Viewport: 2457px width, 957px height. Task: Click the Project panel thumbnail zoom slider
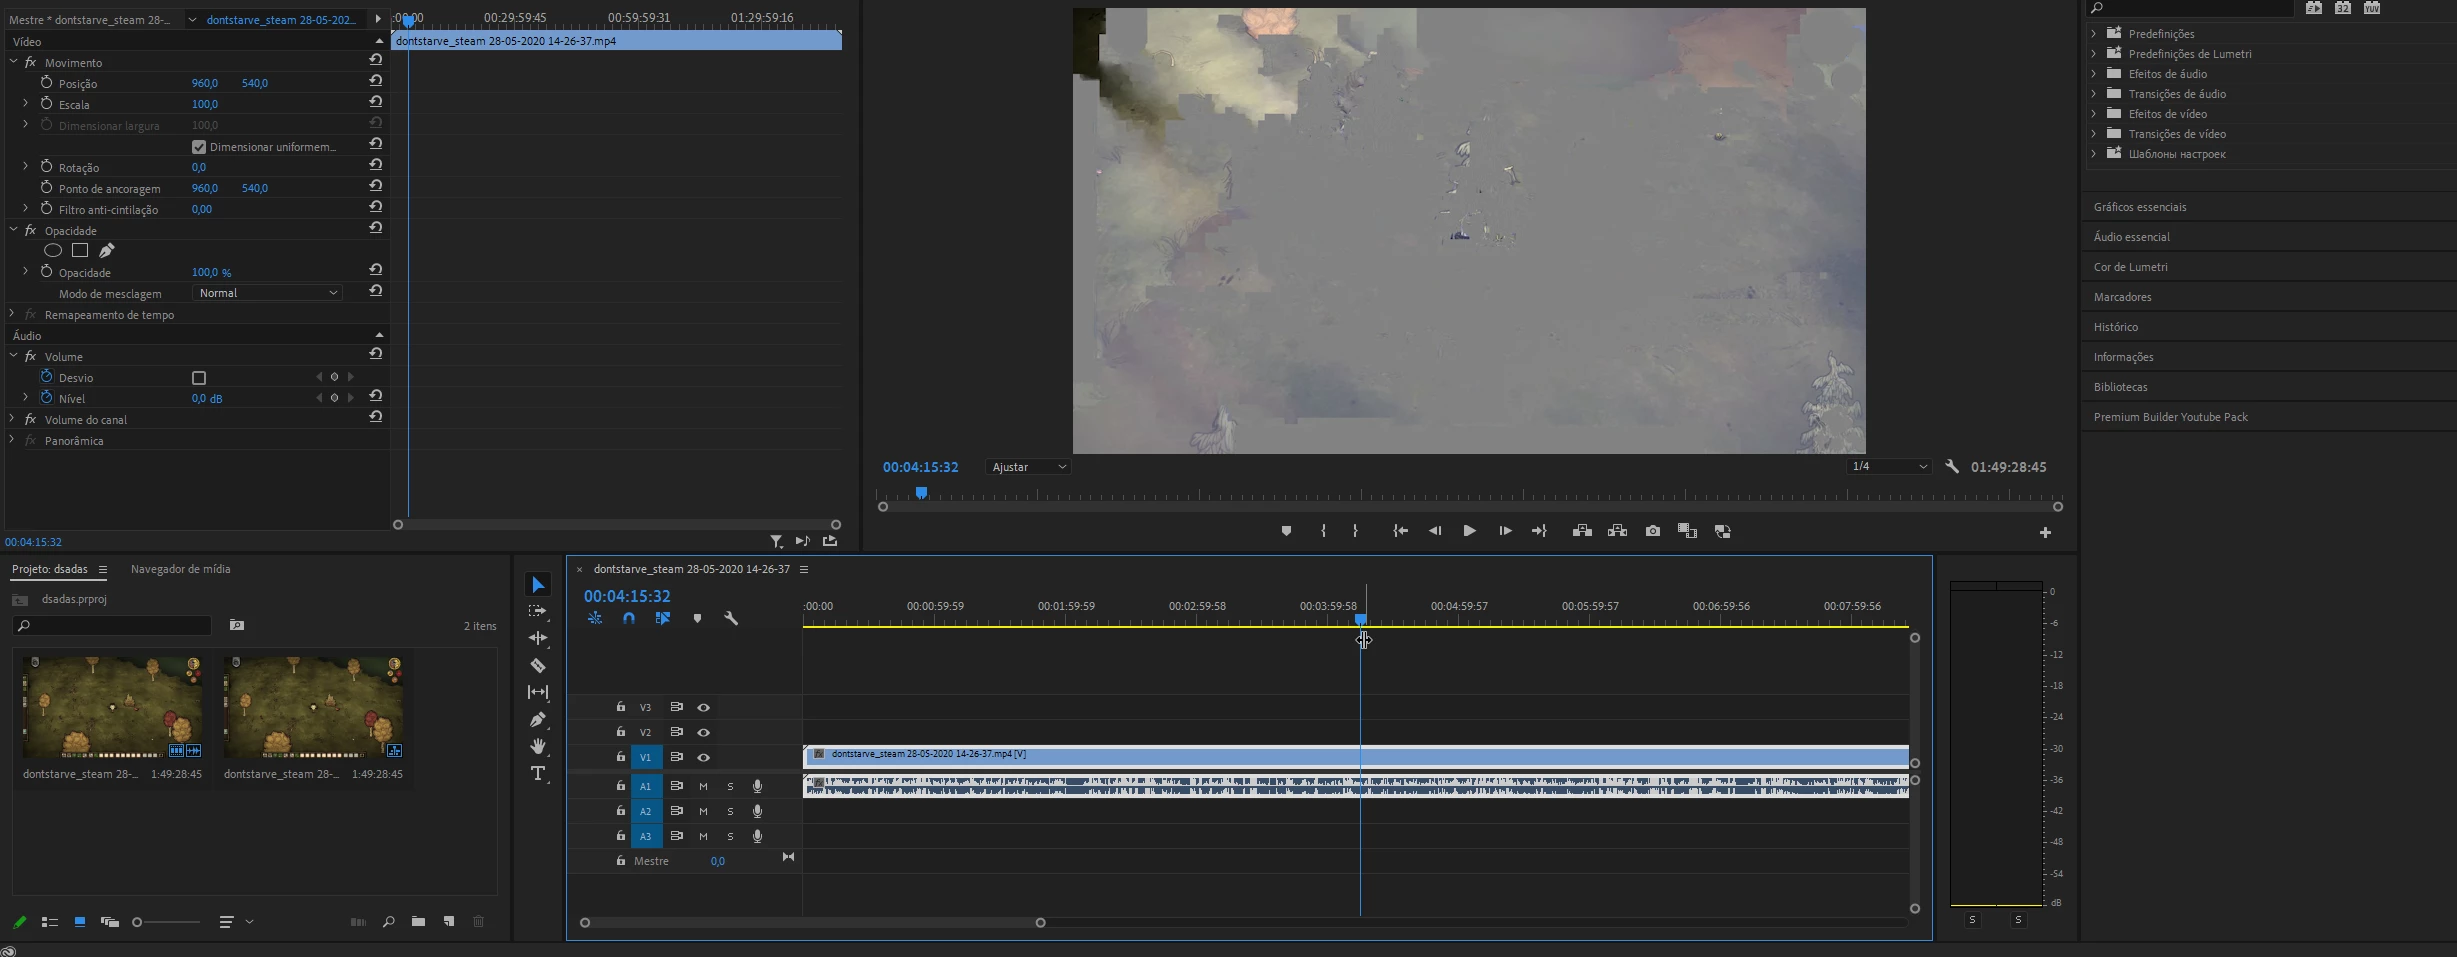[166, 922]
